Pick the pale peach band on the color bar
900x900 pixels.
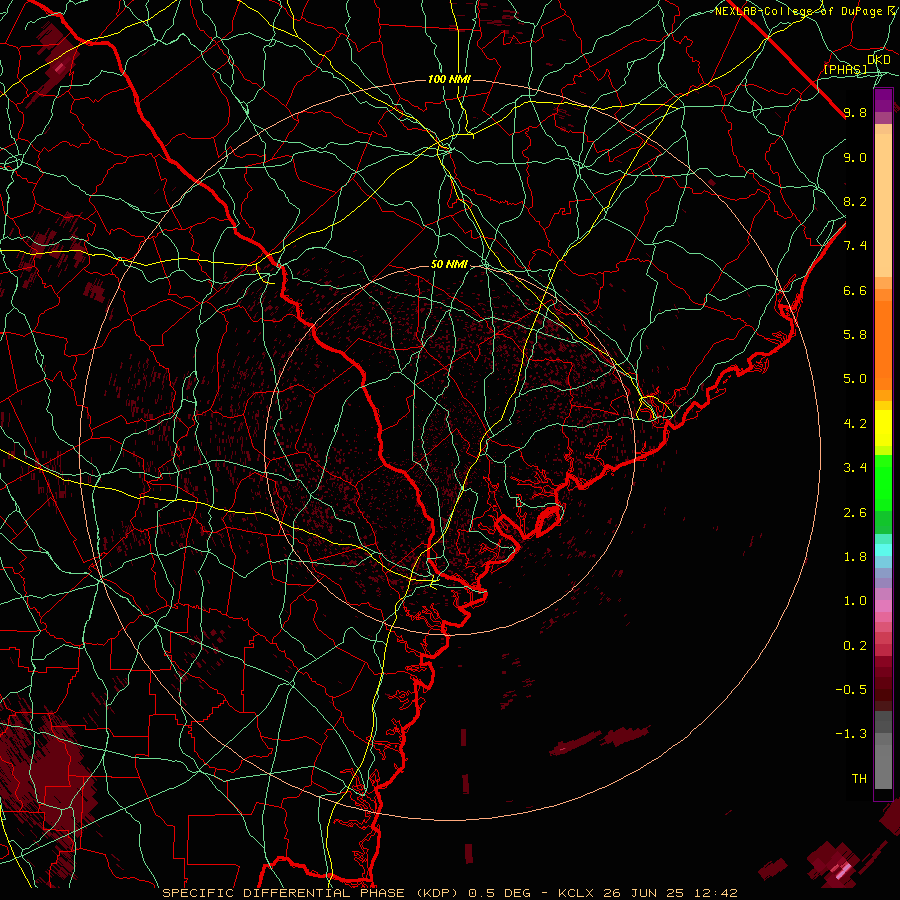click(883, 205)
